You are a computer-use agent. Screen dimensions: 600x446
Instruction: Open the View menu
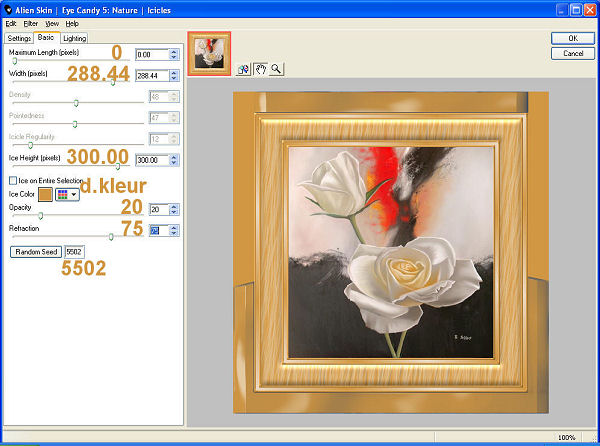pos(52,24)
